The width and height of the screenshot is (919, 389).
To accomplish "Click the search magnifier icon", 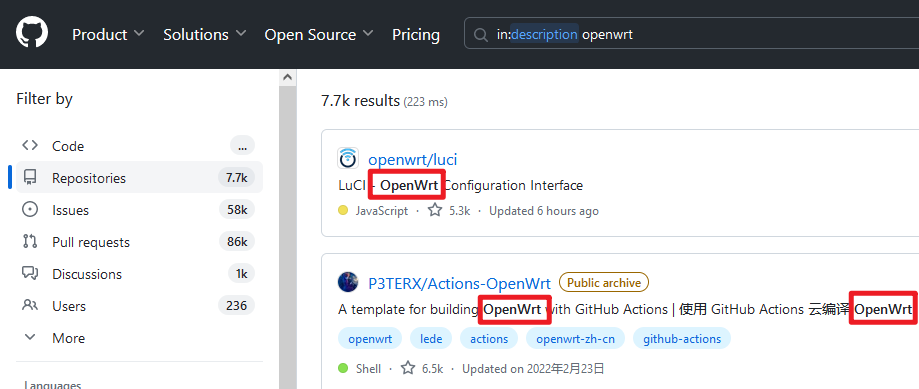I will pos(481,35).
